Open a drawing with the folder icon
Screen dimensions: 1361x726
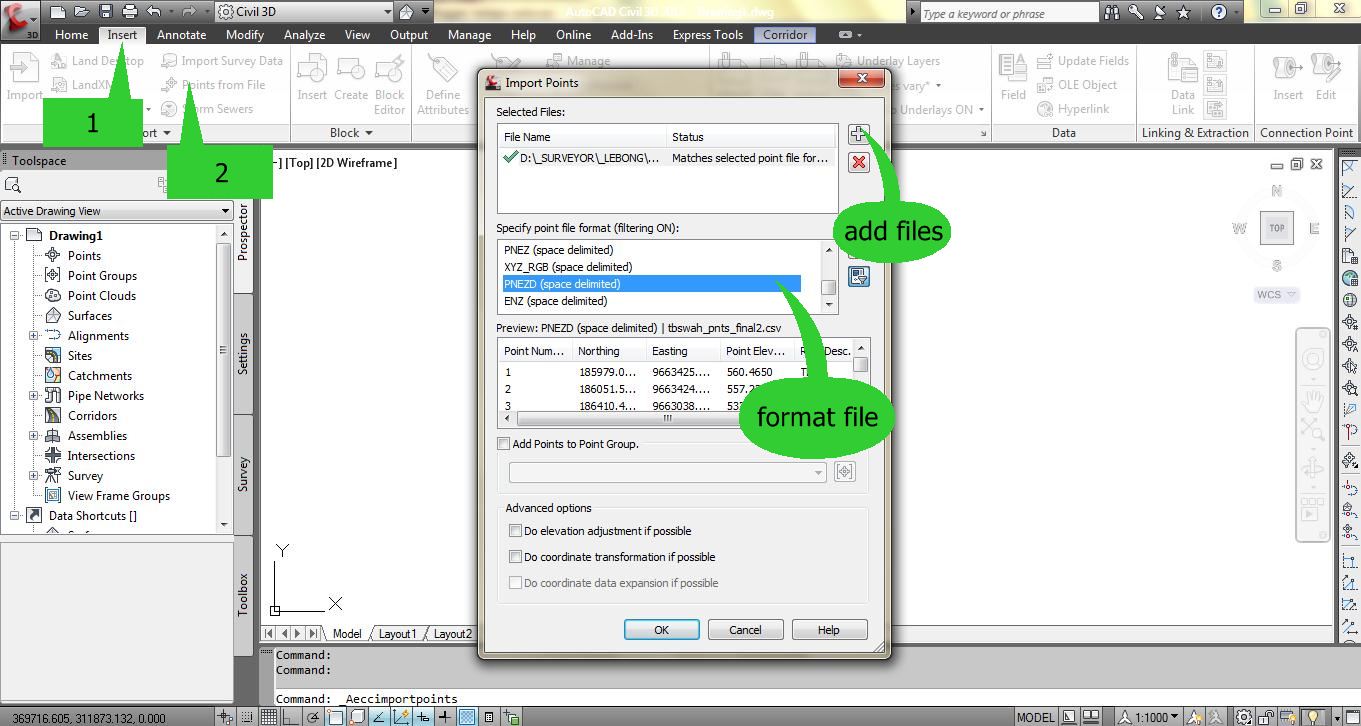pos(82,12)
